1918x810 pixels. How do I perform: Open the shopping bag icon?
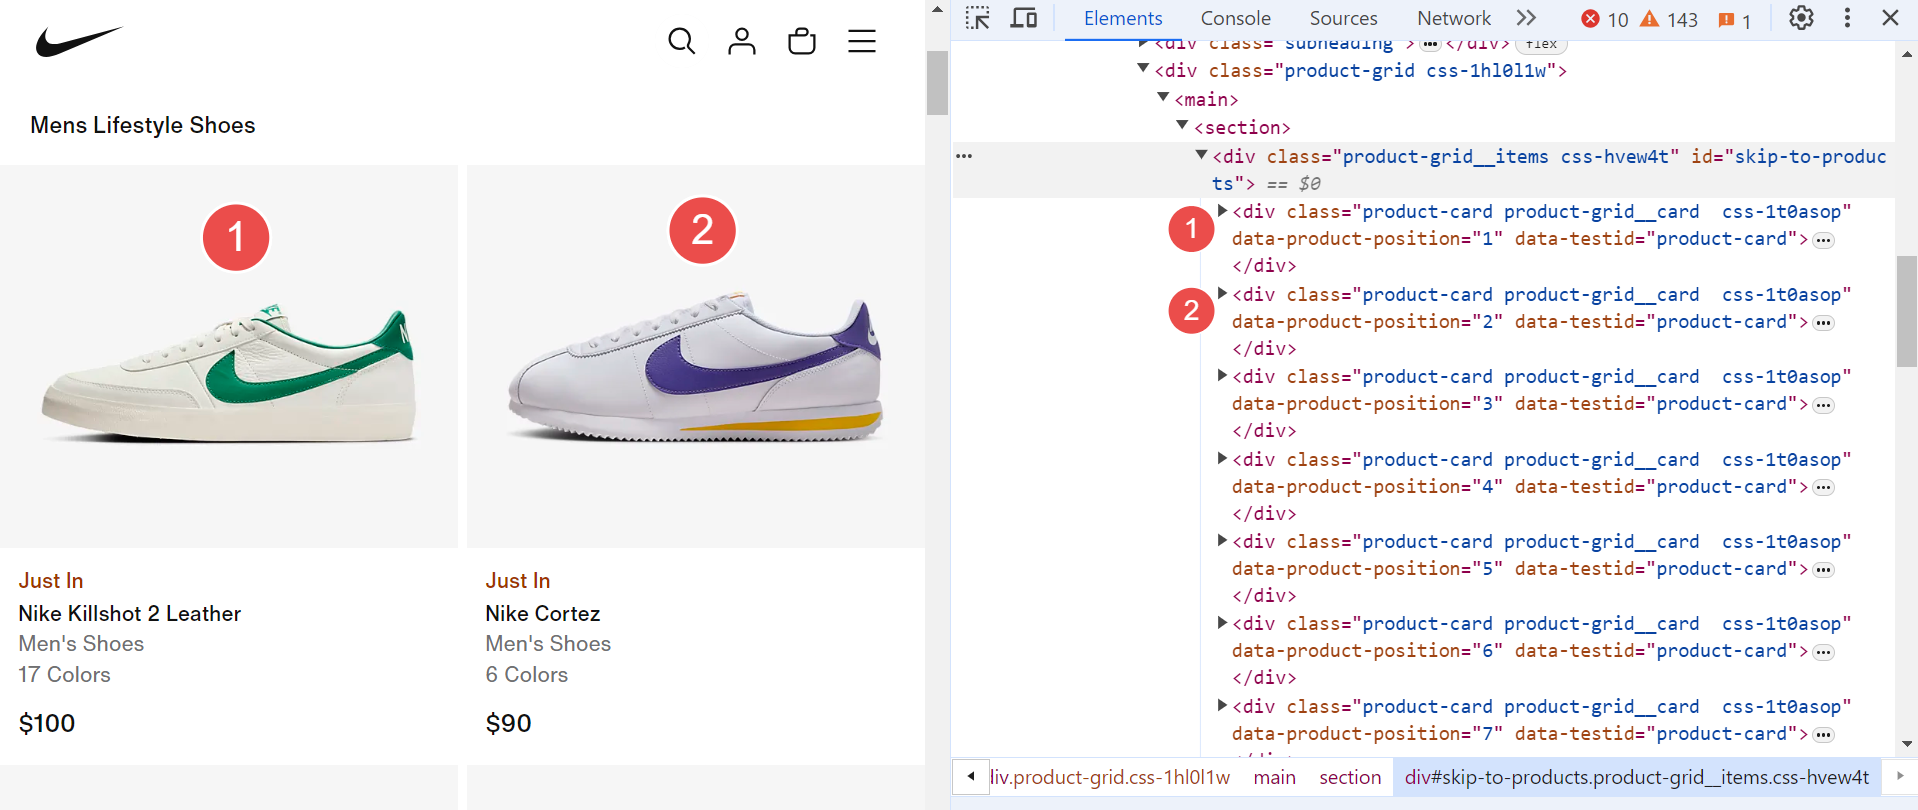[x=801, y=41]
